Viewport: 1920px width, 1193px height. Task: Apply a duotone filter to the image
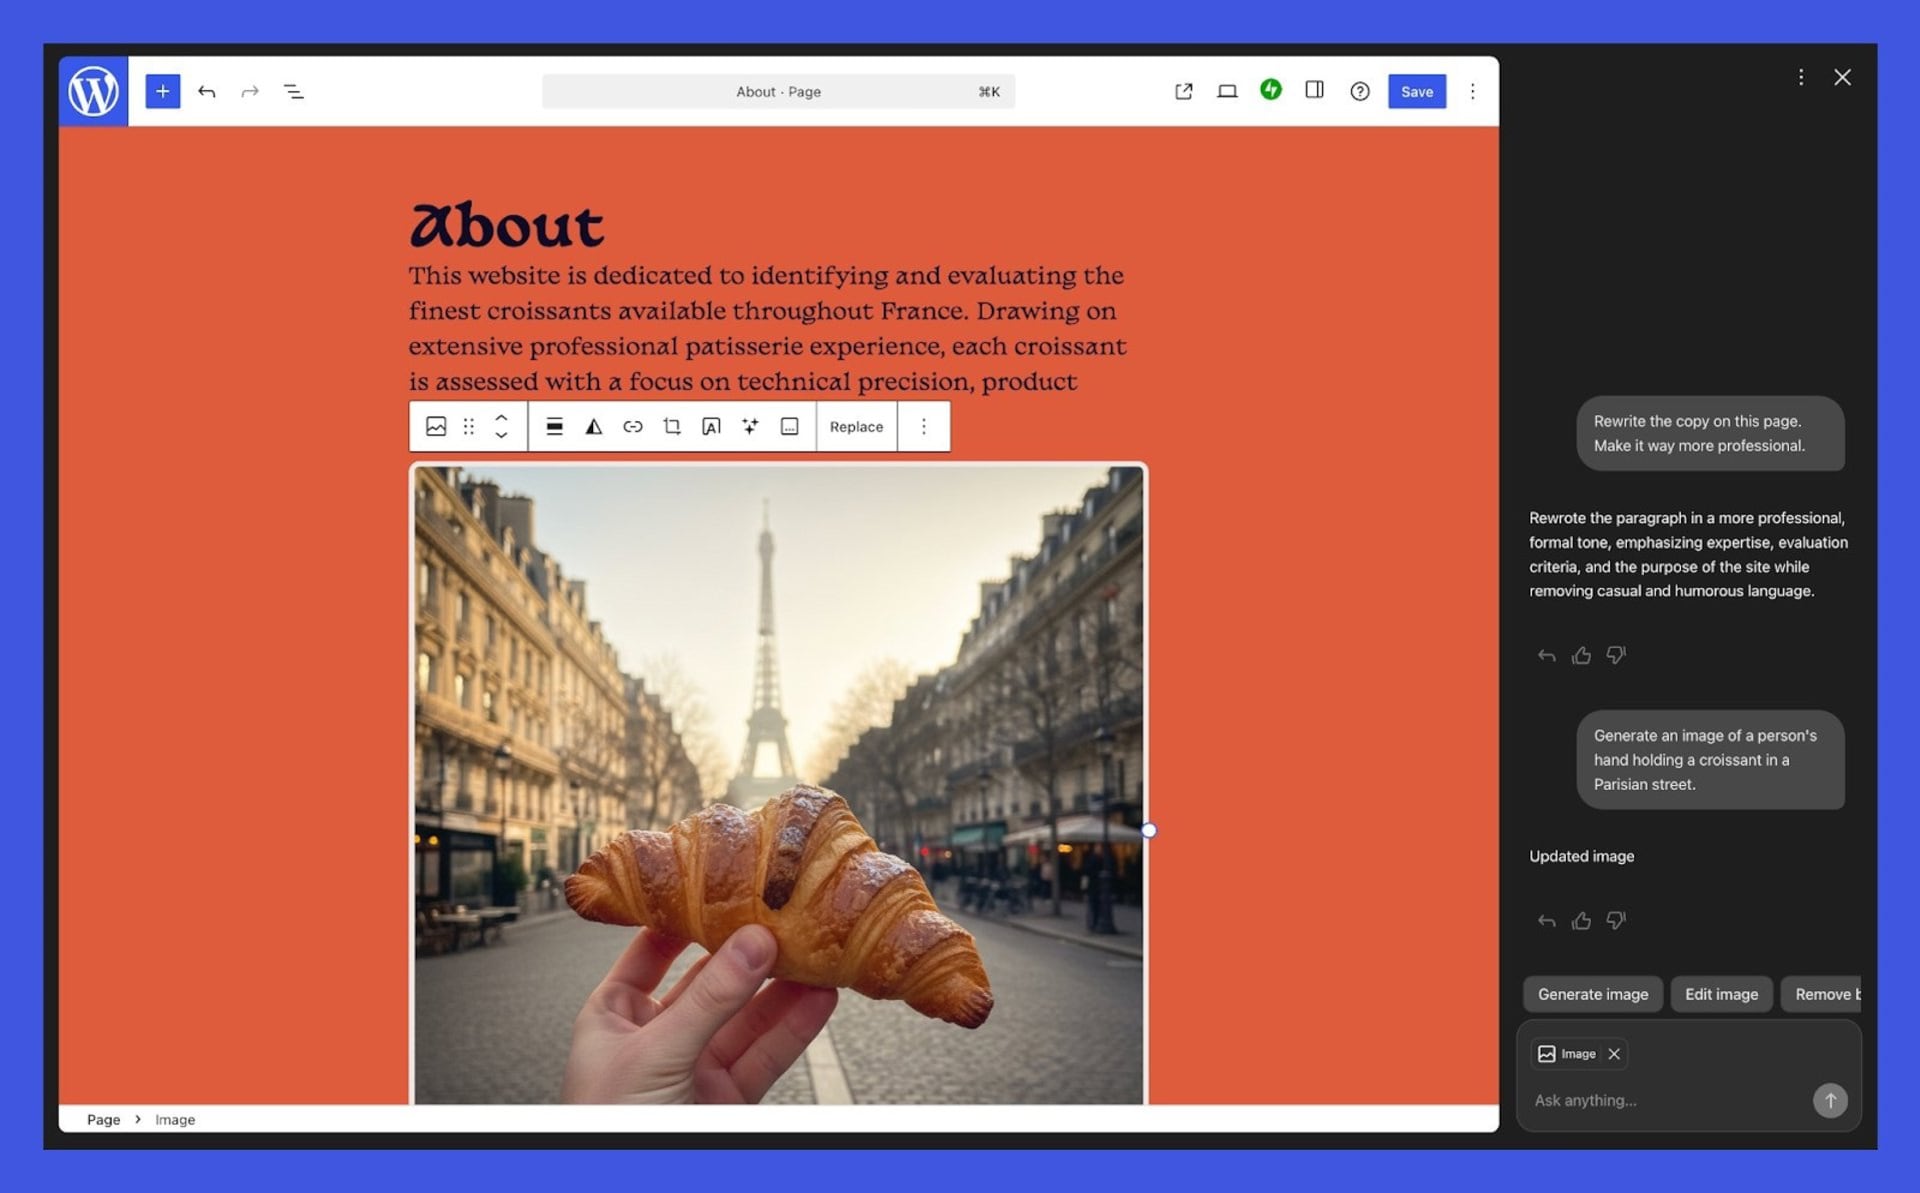(593, 426)
